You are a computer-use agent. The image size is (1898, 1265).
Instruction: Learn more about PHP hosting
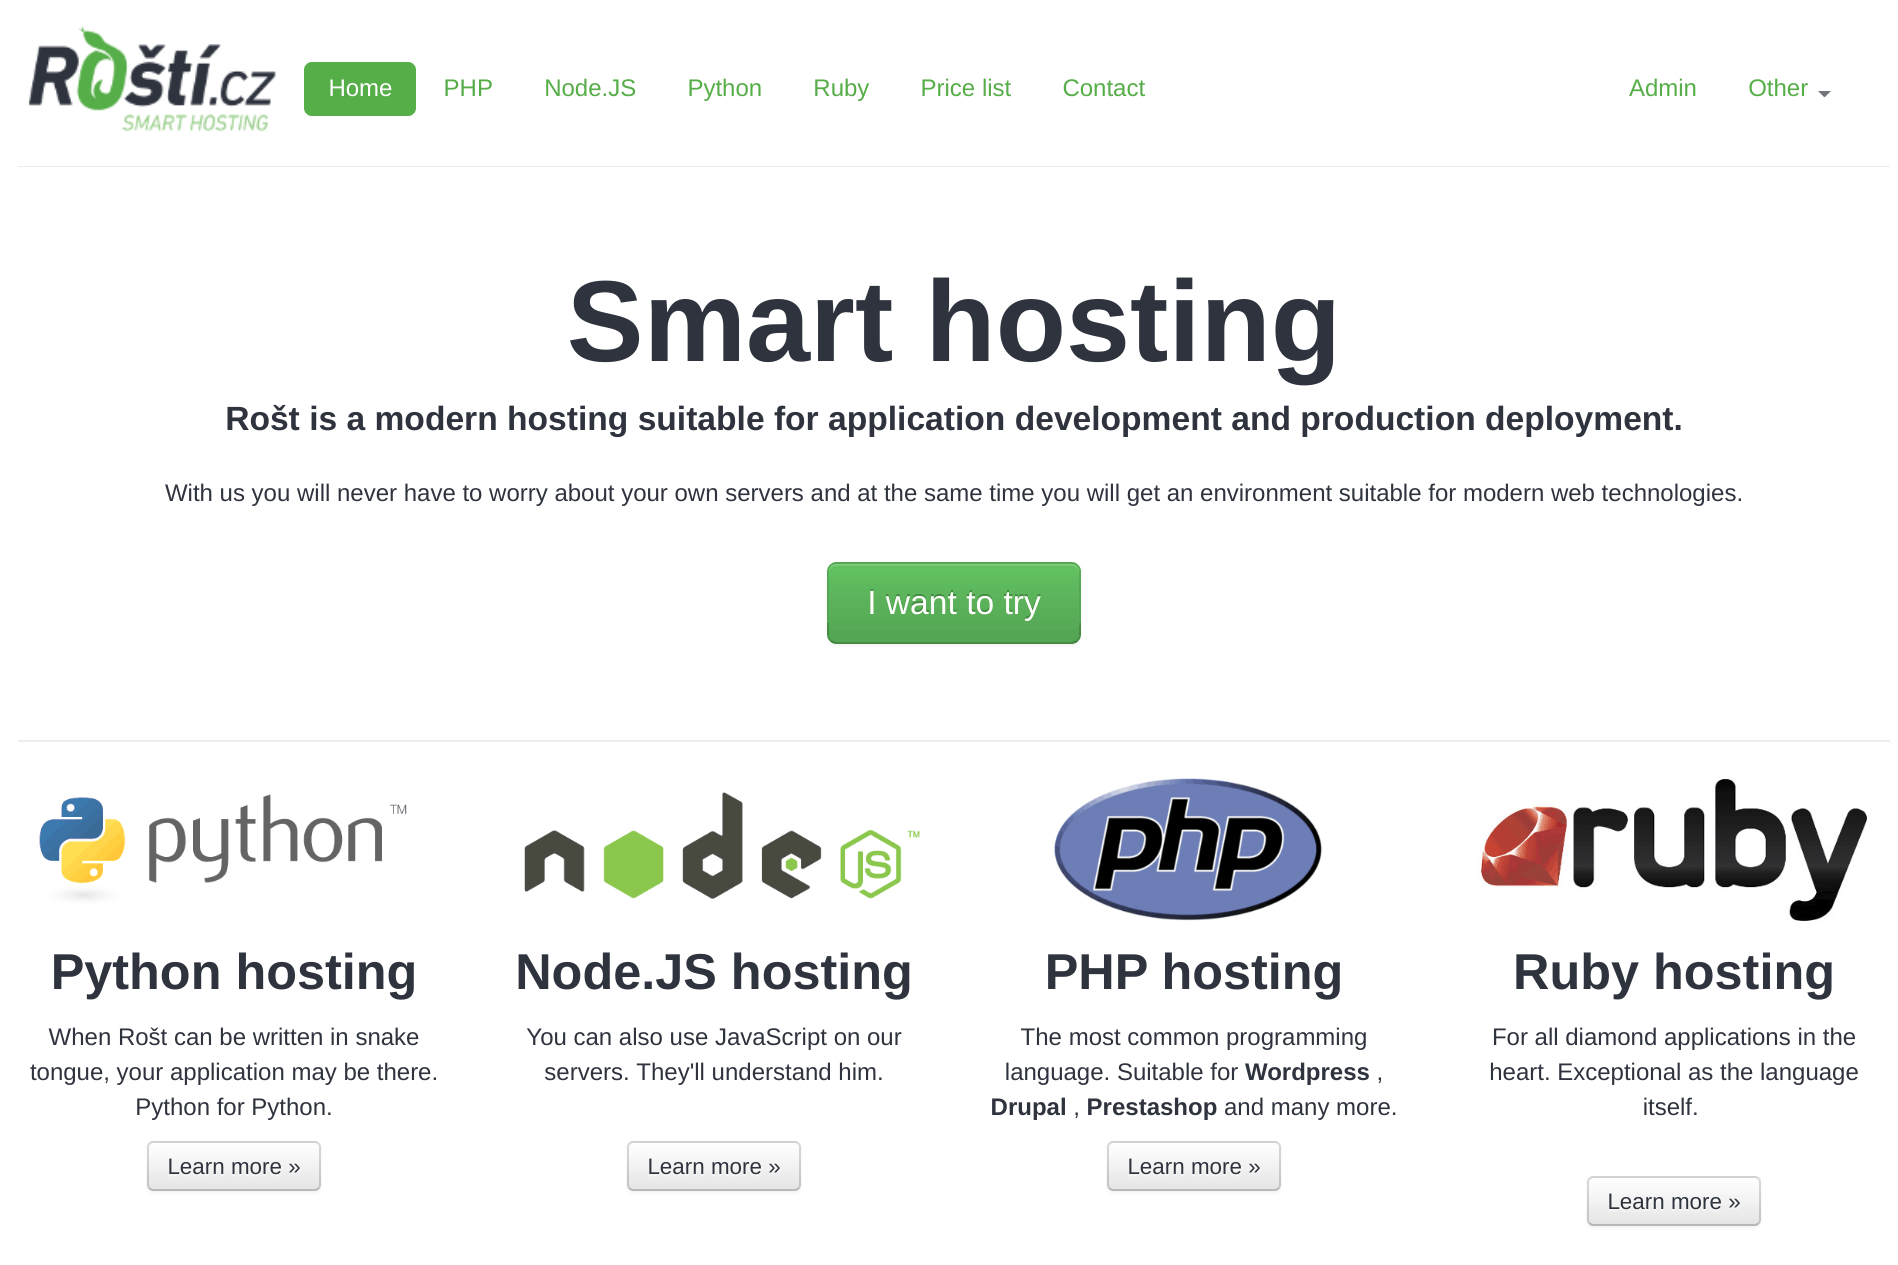(x=1194, y=1166)
